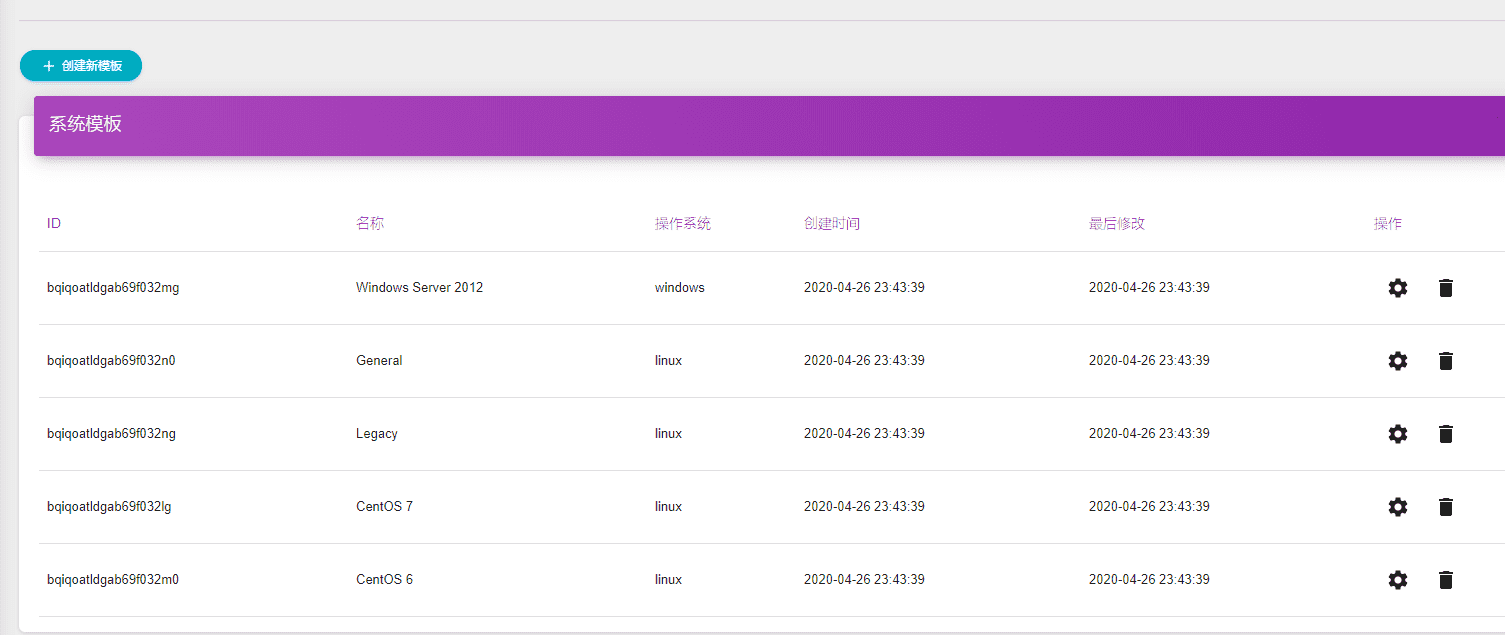
Task: Click creation time of Windows Server 2012 row
Action: point(864,288)
